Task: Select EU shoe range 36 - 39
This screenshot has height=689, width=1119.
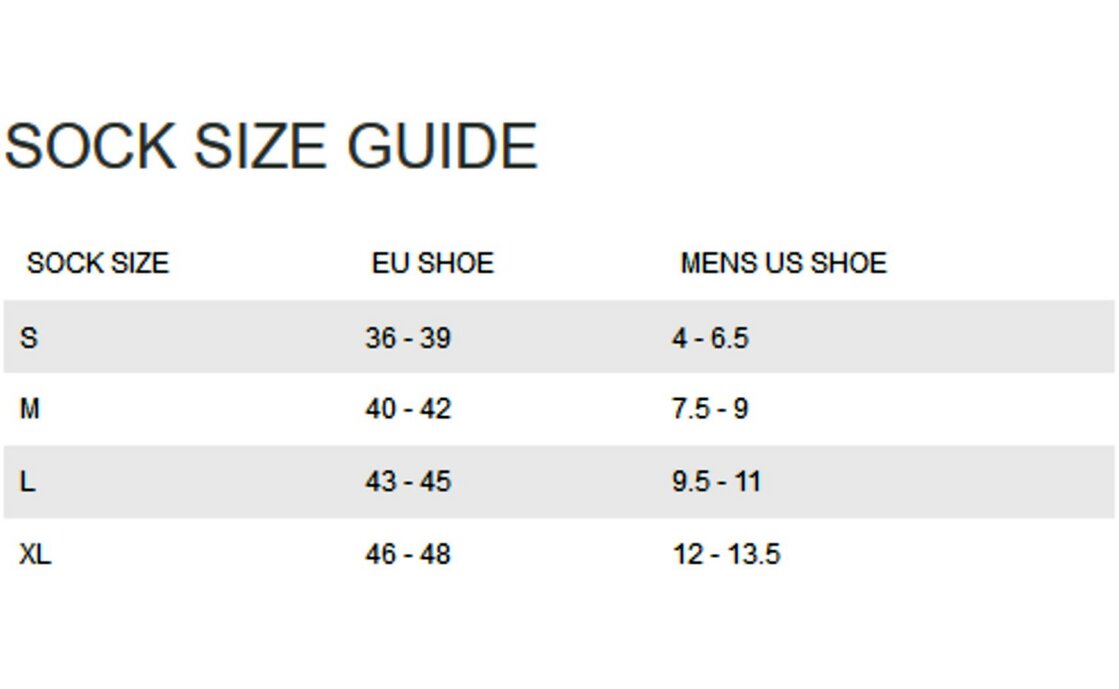Action: [408, 338]
